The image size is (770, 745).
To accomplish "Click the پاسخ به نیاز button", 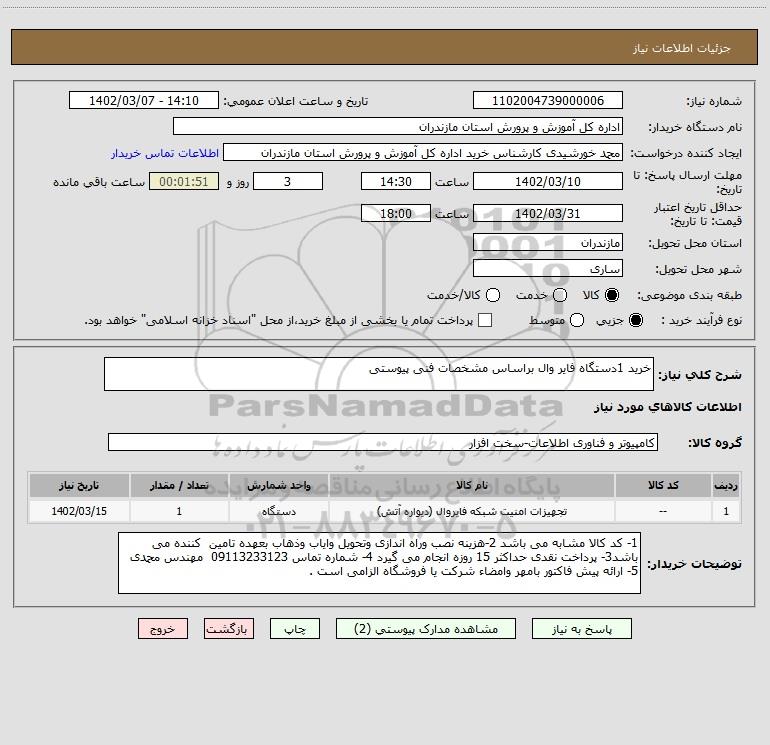I will point(581,629).
